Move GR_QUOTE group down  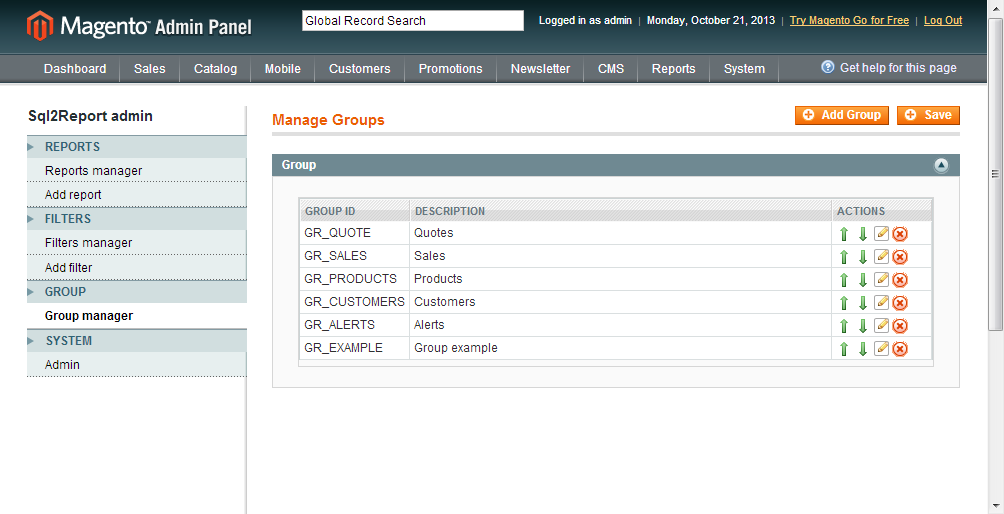tap(862, 234)
